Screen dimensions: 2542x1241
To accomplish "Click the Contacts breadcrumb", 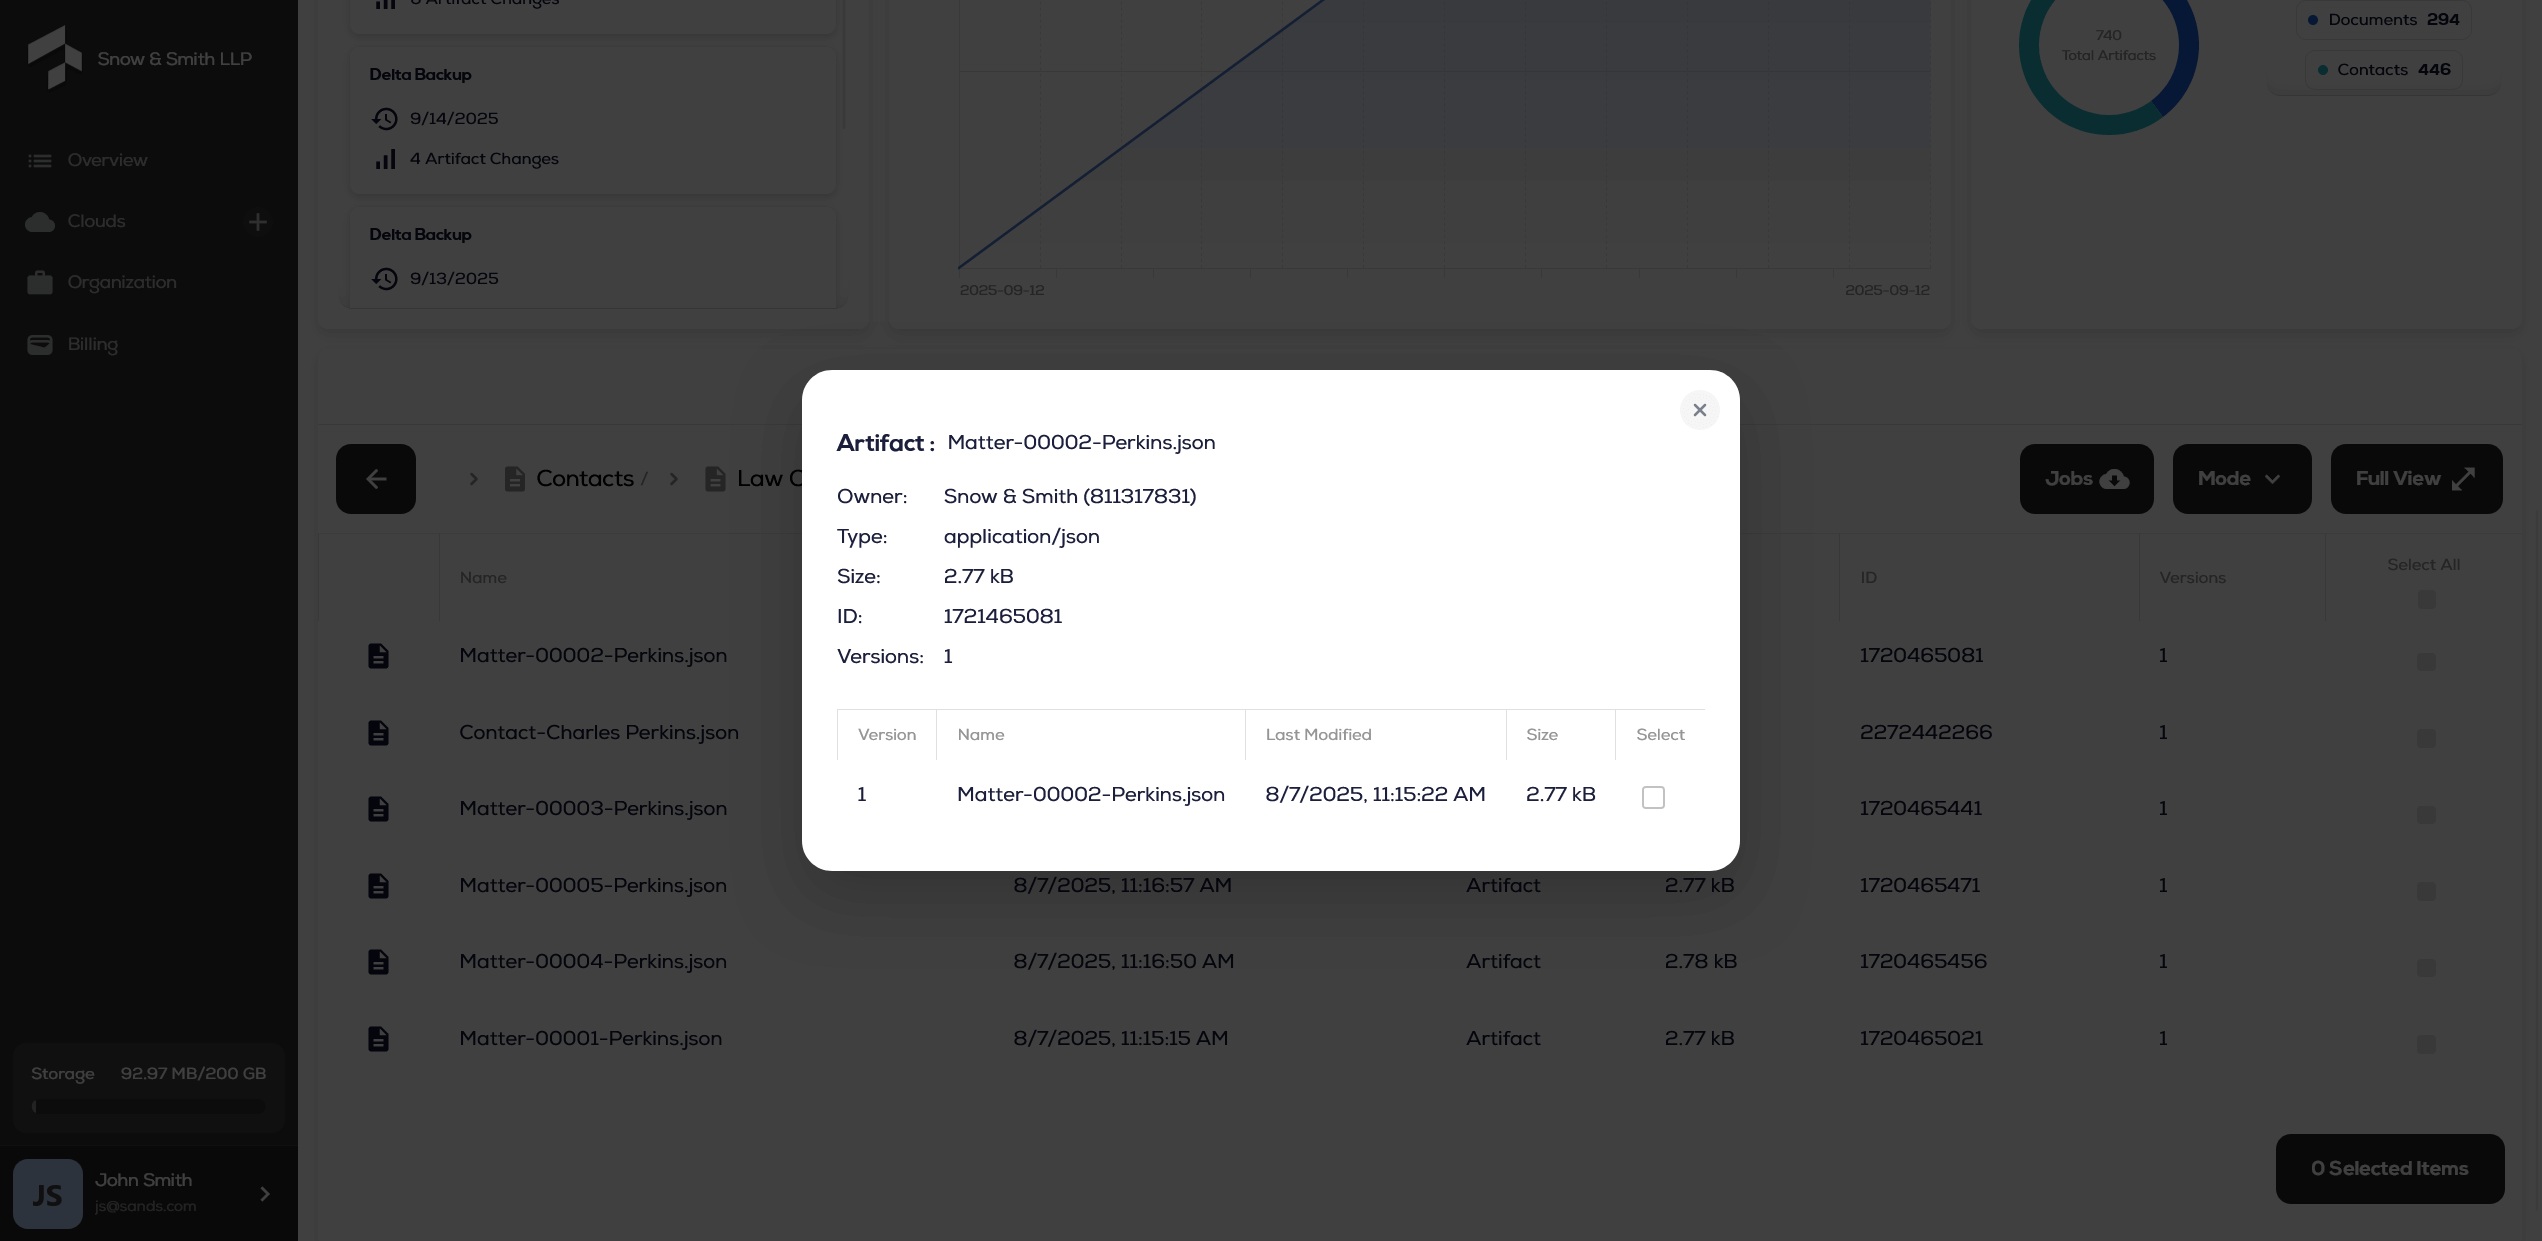I will tap(584, 479).
